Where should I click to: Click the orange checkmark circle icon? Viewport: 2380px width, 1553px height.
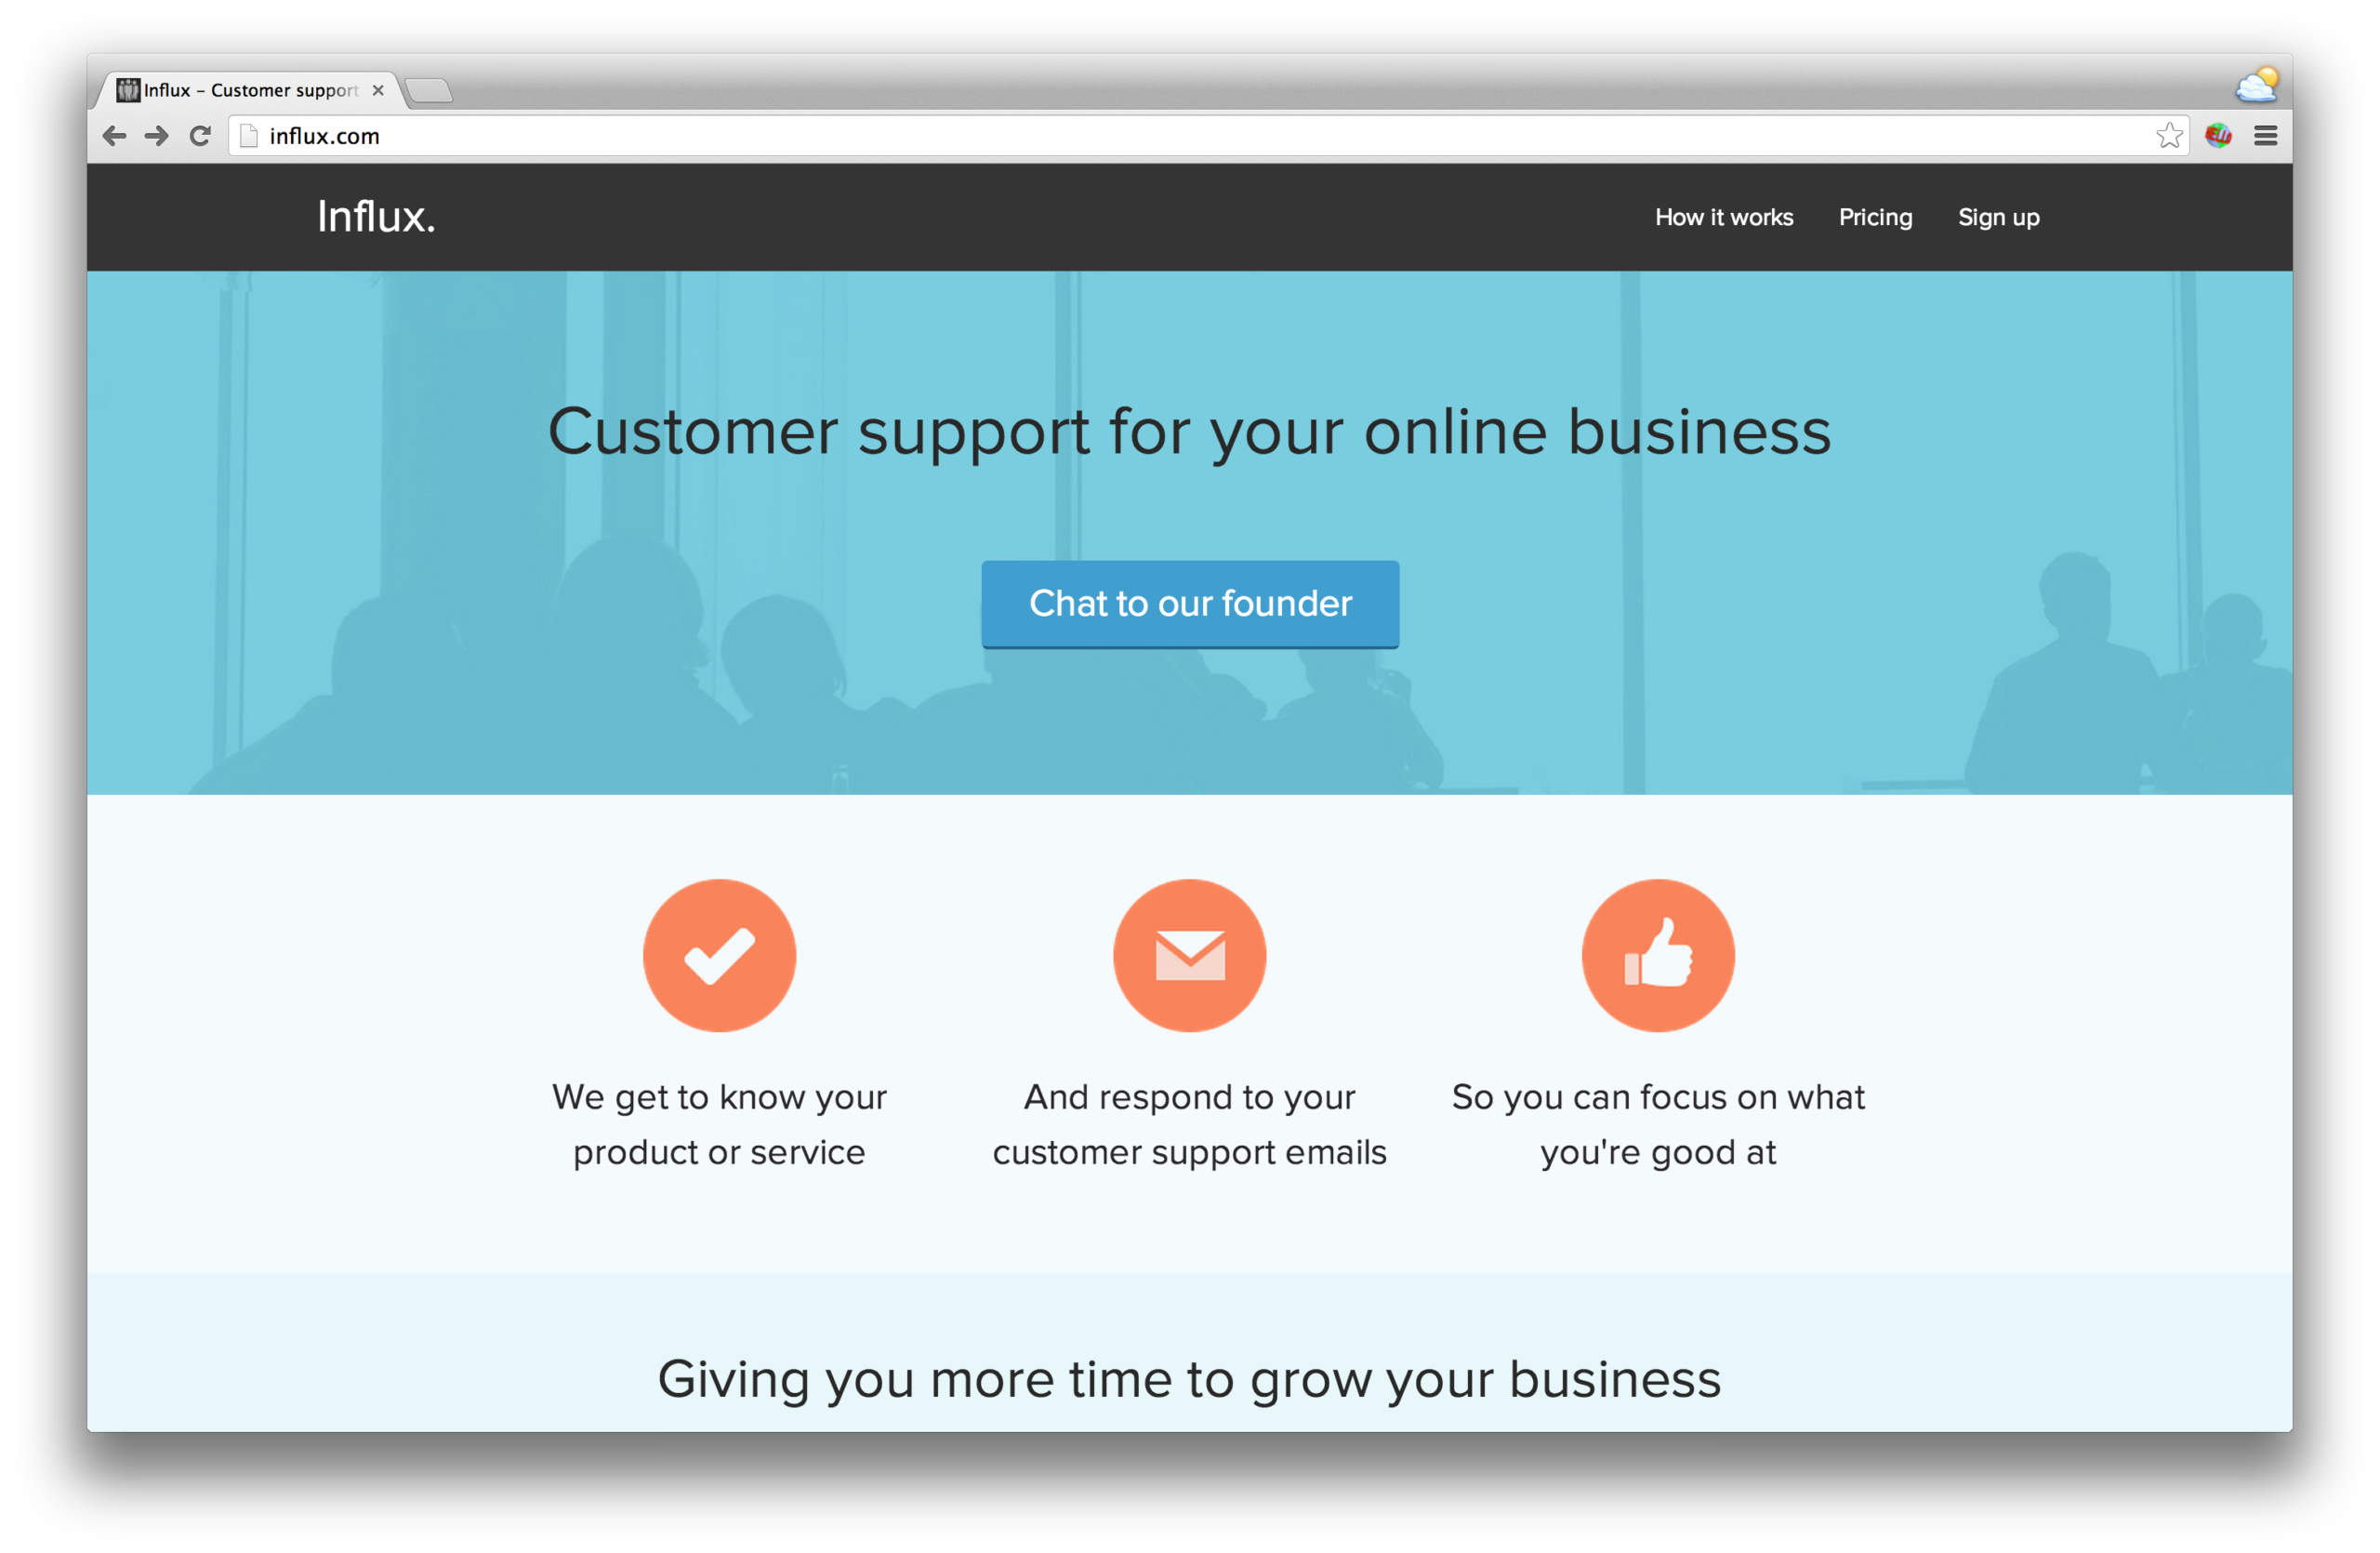pos(719,955)
